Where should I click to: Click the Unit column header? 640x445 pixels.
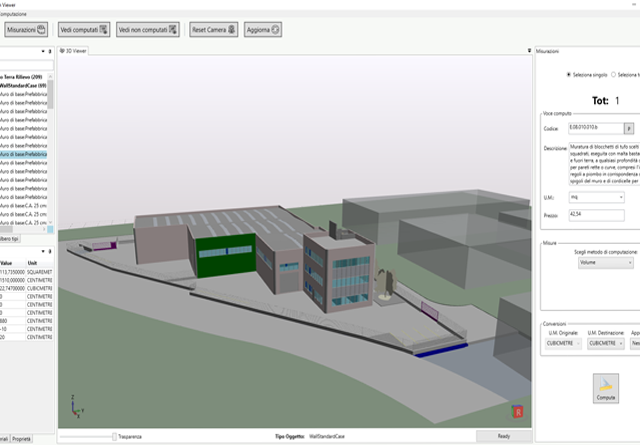40,263
